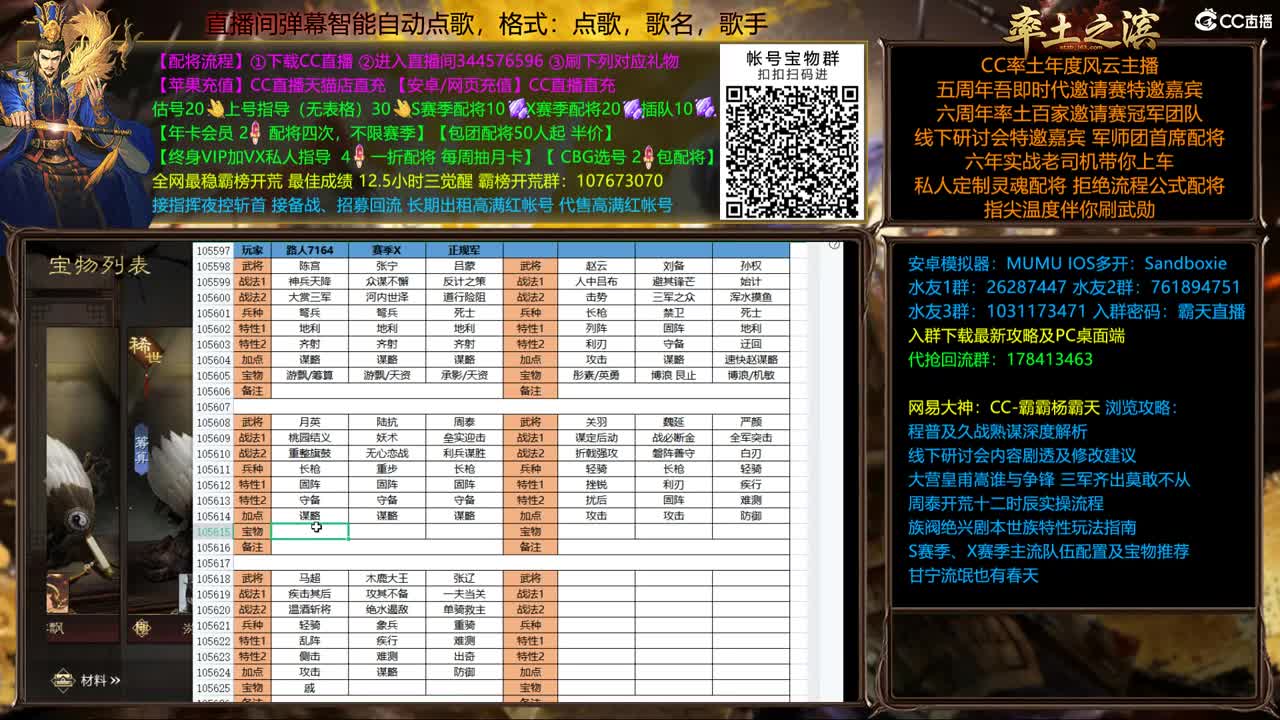Click the 形素/英勇 treasure cell

pyautogui.click(x=596, y=375)
